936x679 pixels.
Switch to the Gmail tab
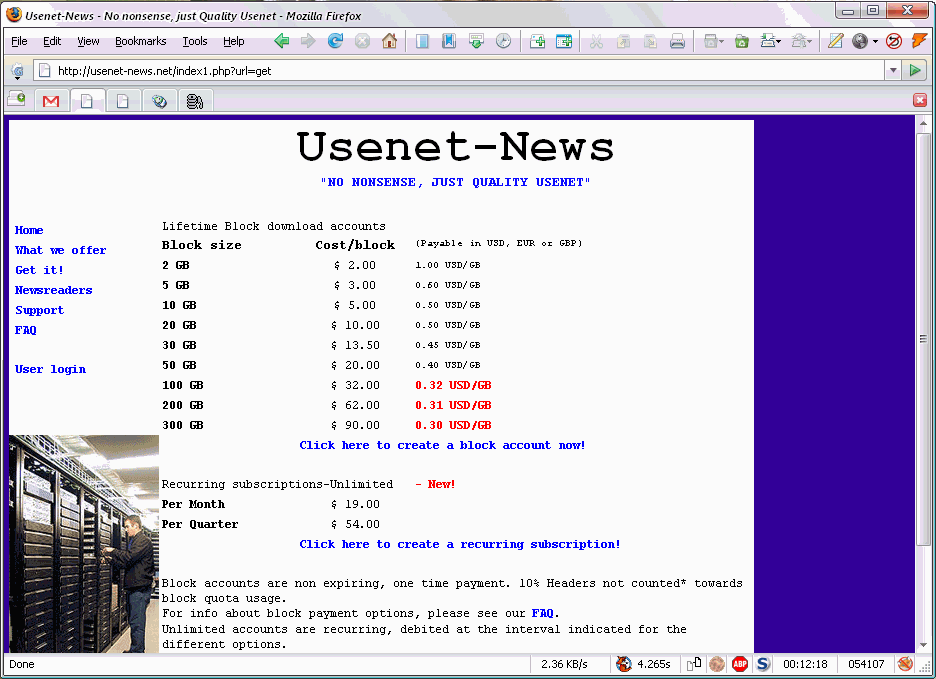click(51, 101)
